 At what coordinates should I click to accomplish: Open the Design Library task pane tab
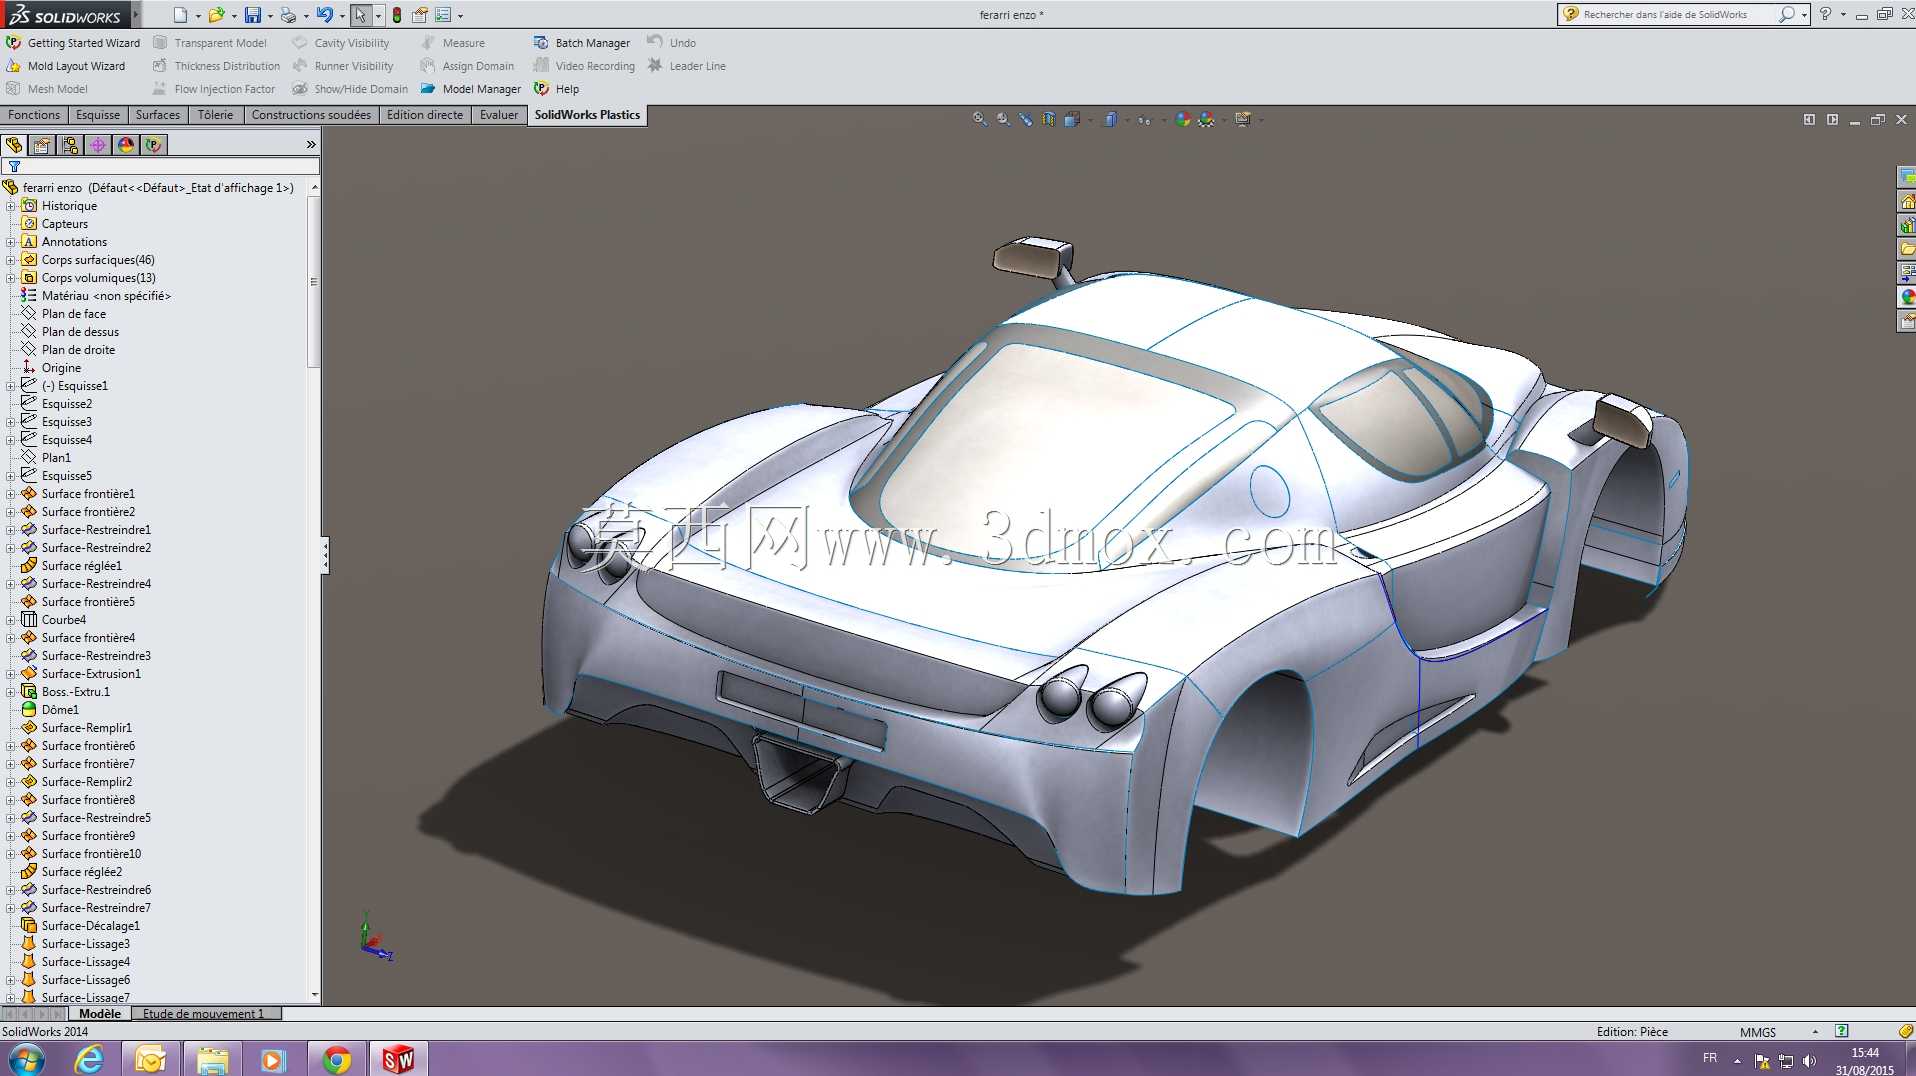tap(1907, 226)
